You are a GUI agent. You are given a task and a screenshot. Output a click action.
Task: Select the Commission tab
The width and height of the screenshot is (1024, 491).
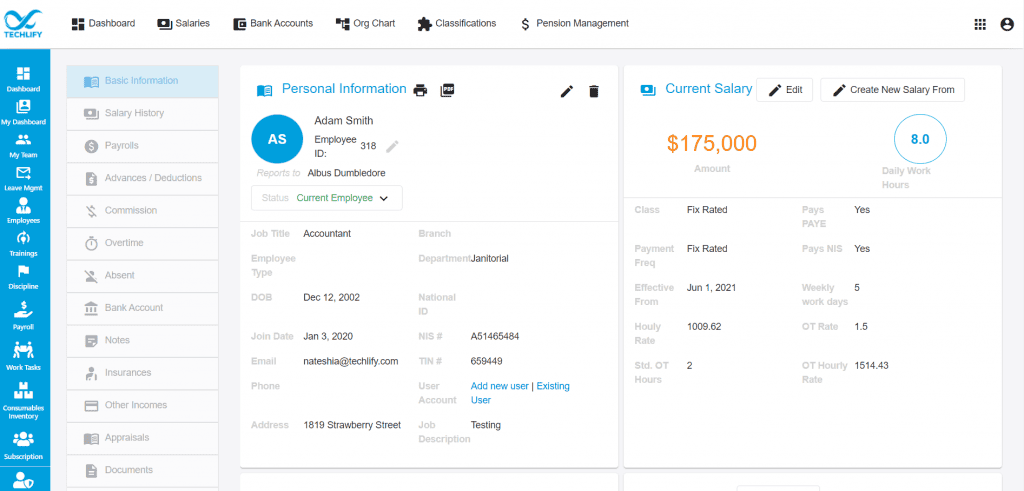(x=142, y=211)
